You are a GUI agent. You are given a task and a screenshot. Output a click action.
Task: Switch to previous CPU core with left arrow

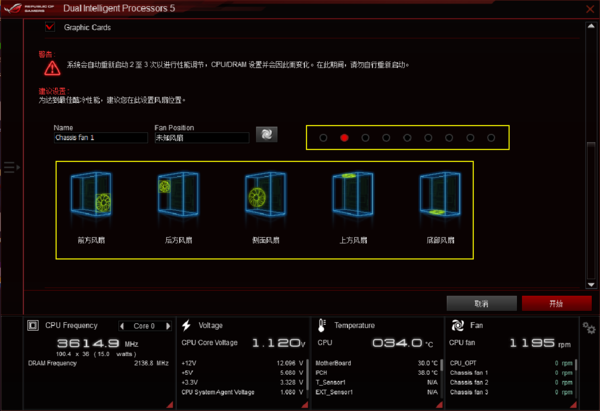coord(122,326)
